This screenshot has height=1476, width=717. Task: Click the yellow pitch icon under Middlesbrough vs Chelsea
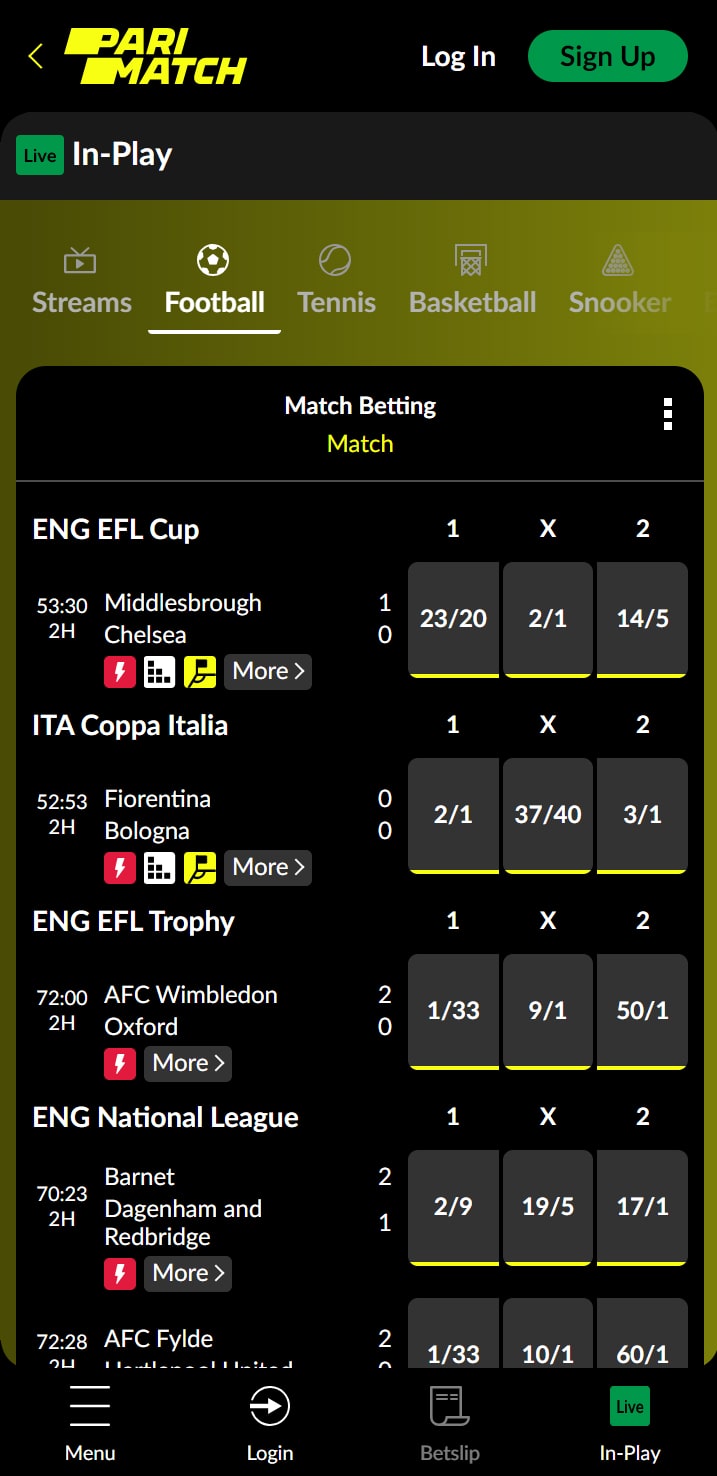tap(200, 672)
